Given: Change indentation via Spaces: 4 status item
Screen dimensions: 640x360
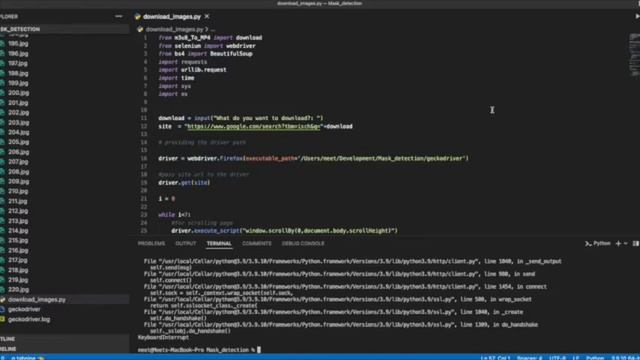Looking at the screenshot, I should 529,358.
